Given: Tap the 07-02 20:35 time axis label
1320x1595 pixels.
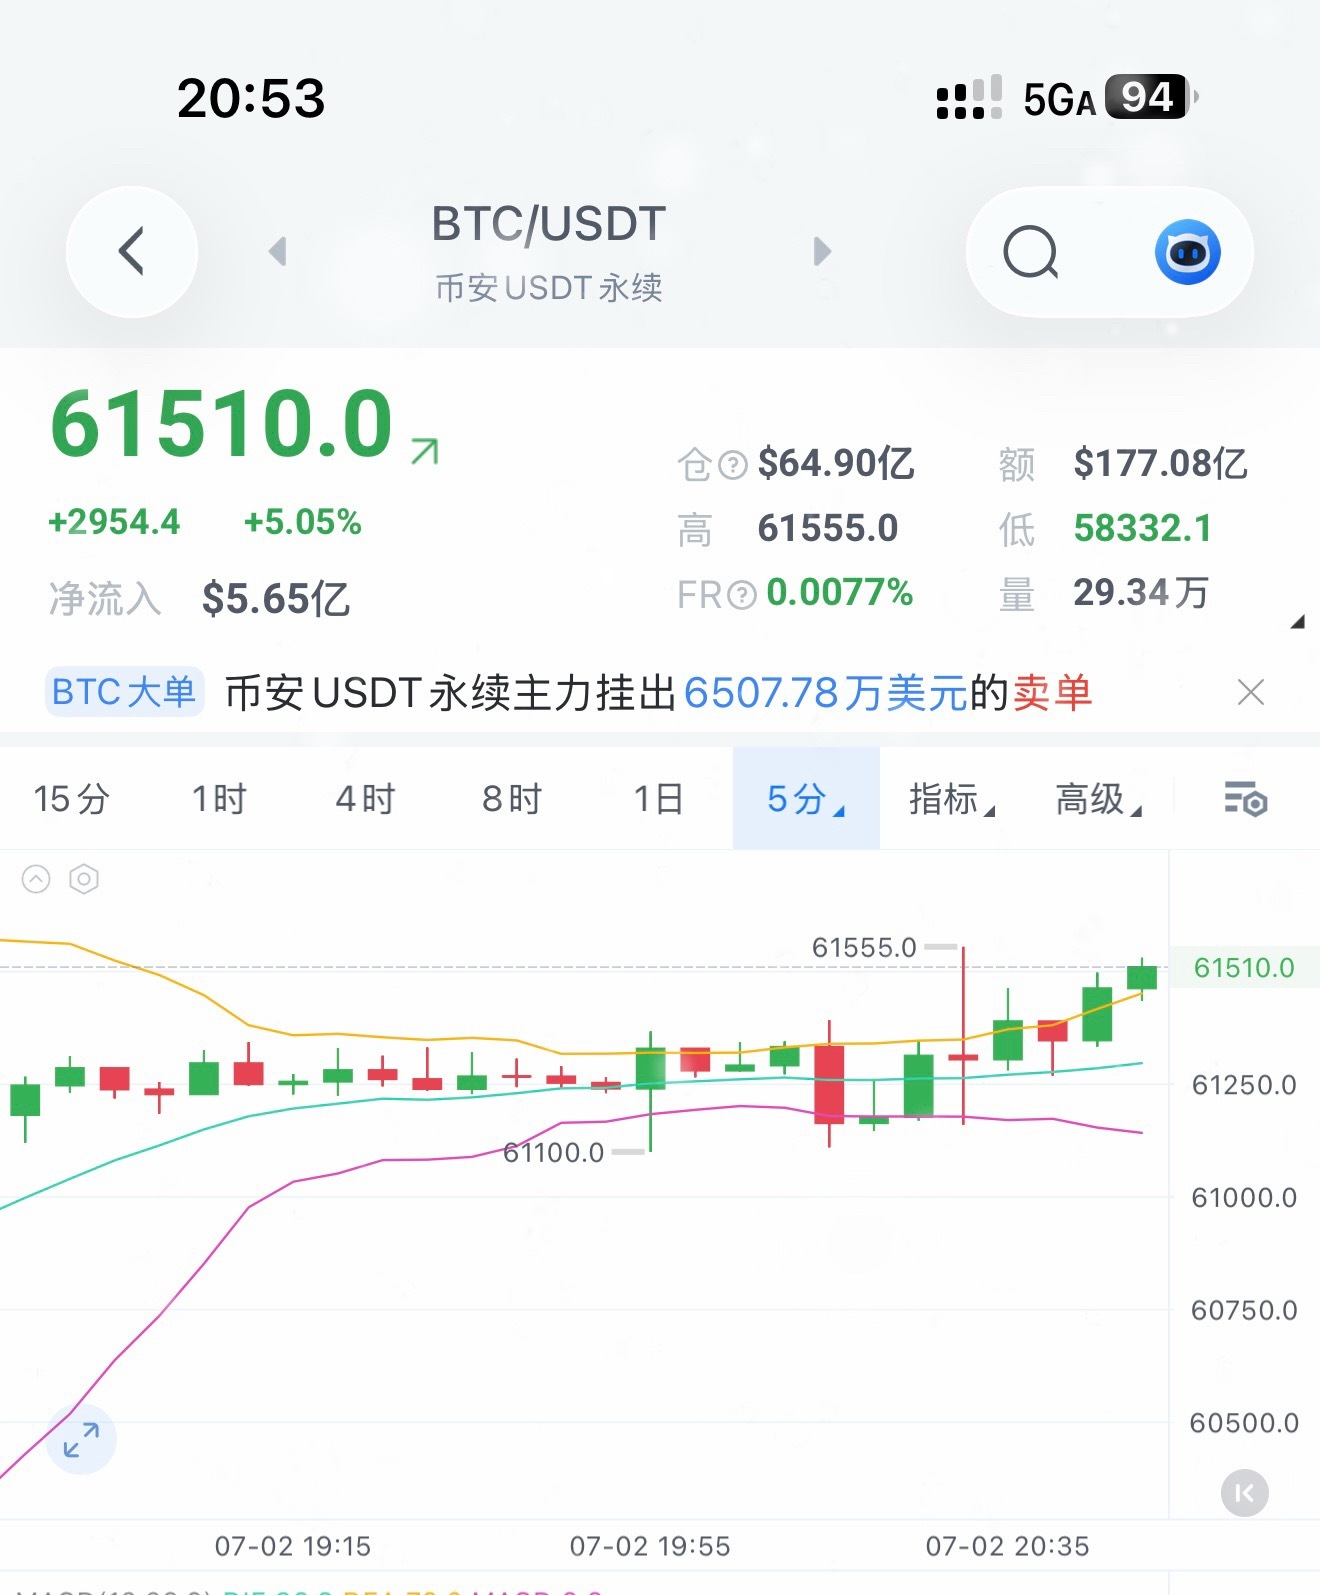Looking at the screenshot, I should pos(1007,1547).
